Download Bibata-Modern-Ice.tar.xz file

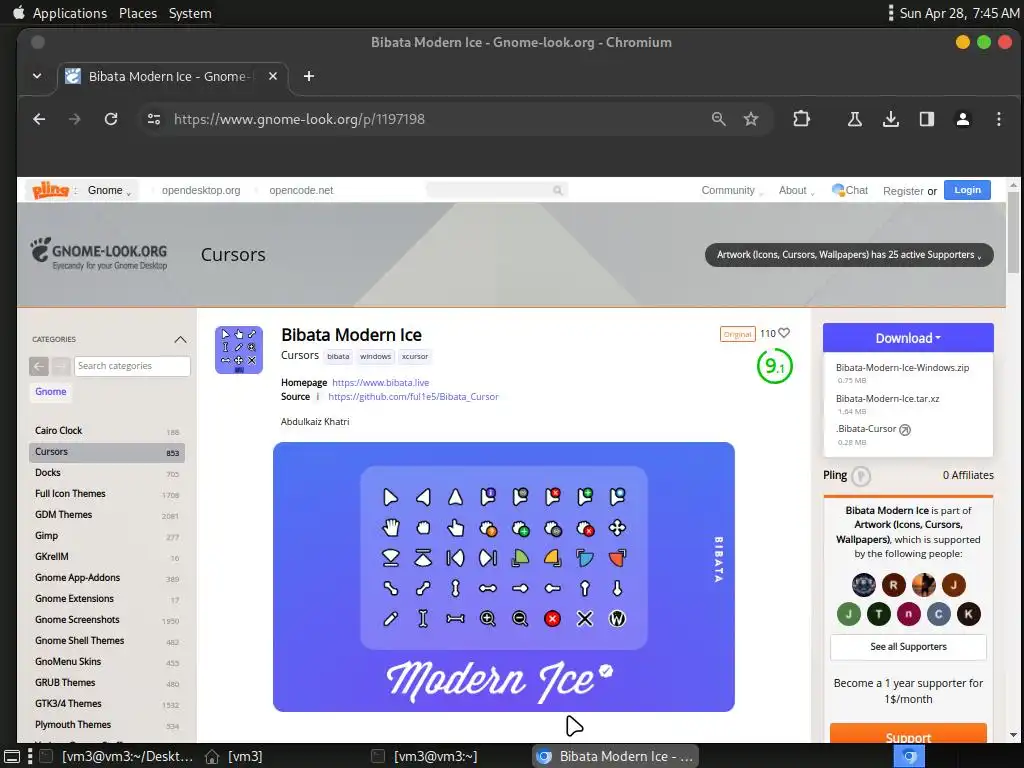pyautogui.click(x=888, y=398)
